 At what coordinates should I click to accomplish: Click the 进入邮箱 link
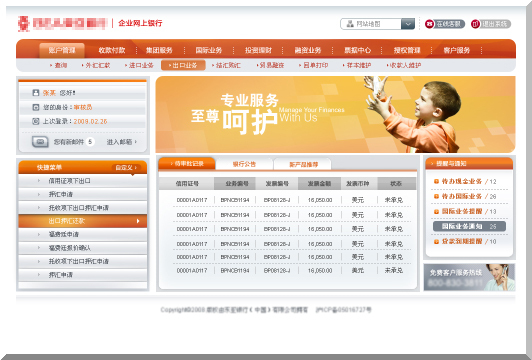121,142
